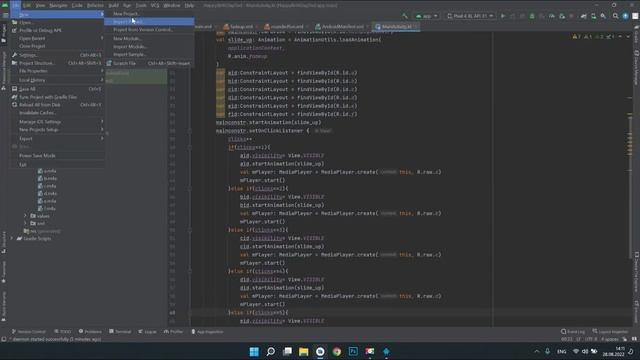Viewport: 640px width, 360px height.
Task: Open the Logcat tool window
Action: [148, 331]
